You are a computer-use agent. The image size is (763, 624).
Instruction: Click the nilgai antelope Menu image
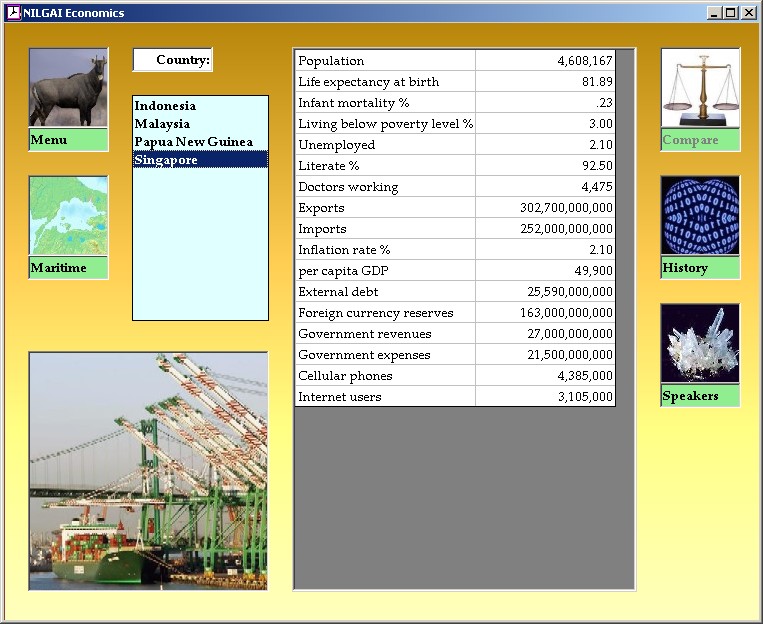[x=68, y=88]
